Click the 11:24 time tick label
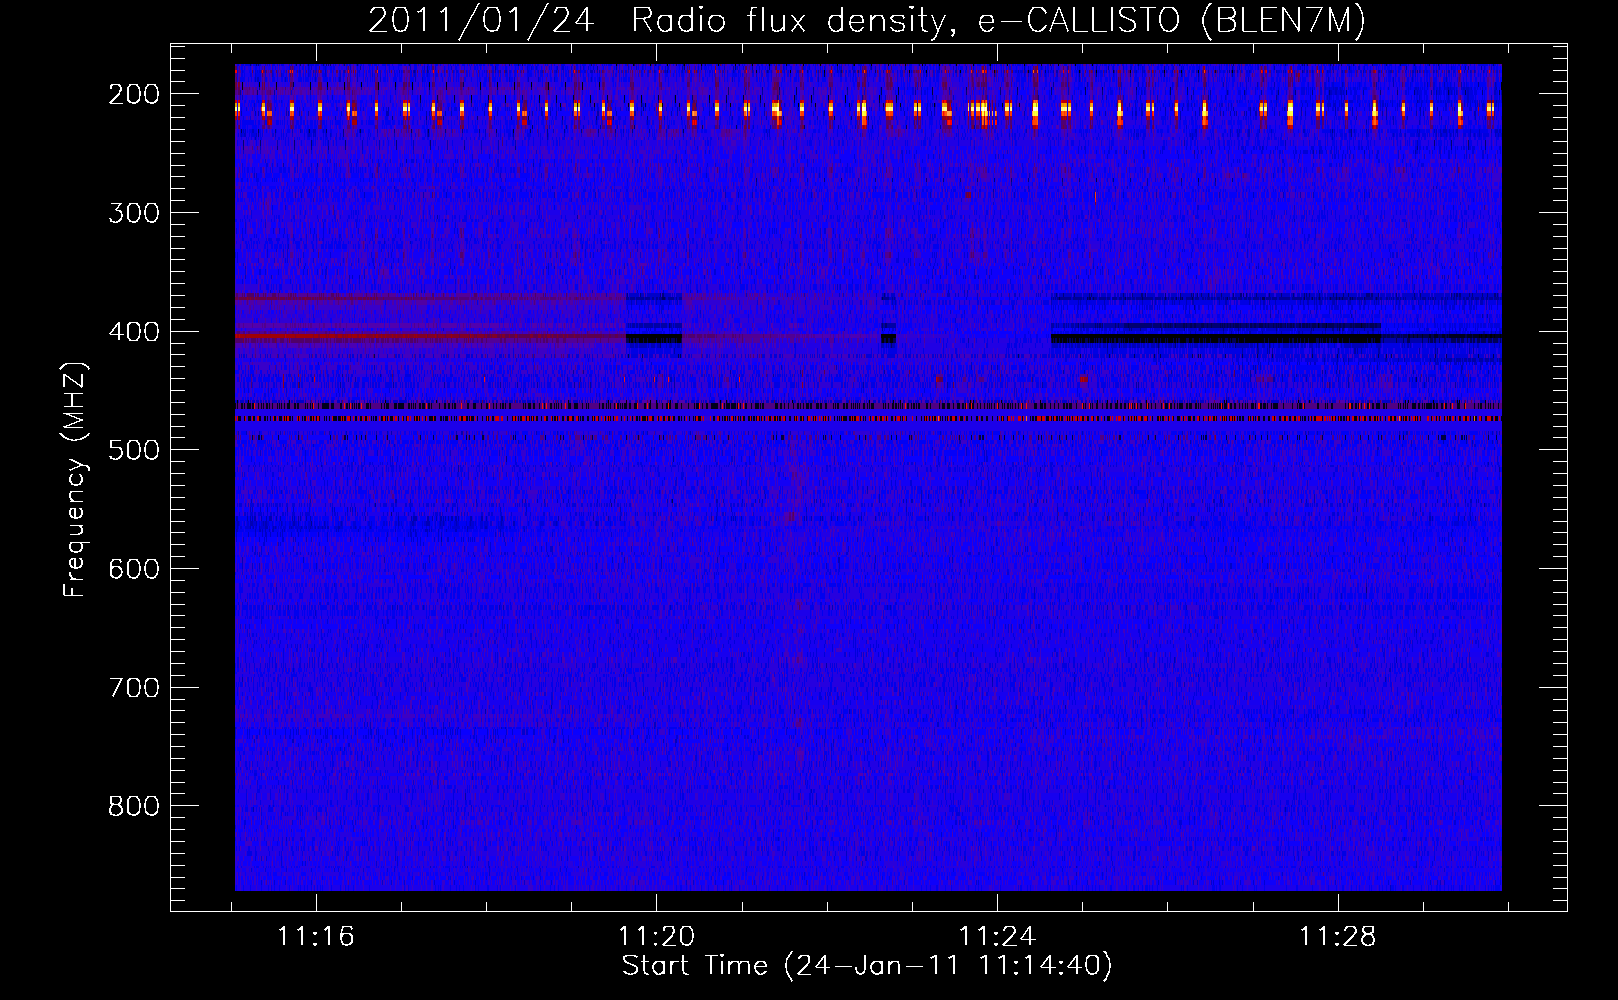Viewport: 1618px width, 1000px height. (997, 937)
